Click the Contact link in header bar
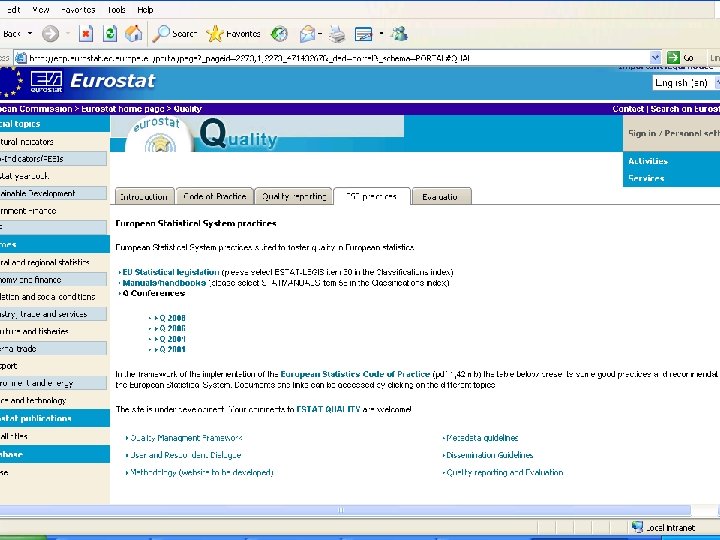 [x=628, y=109]
